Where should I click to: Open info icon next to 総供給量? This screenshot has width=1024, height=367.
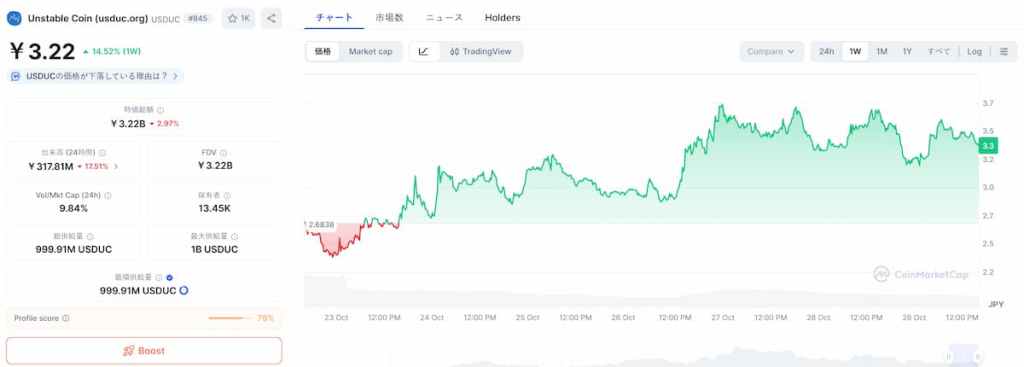pyautogui.click(x=90, y=236)
